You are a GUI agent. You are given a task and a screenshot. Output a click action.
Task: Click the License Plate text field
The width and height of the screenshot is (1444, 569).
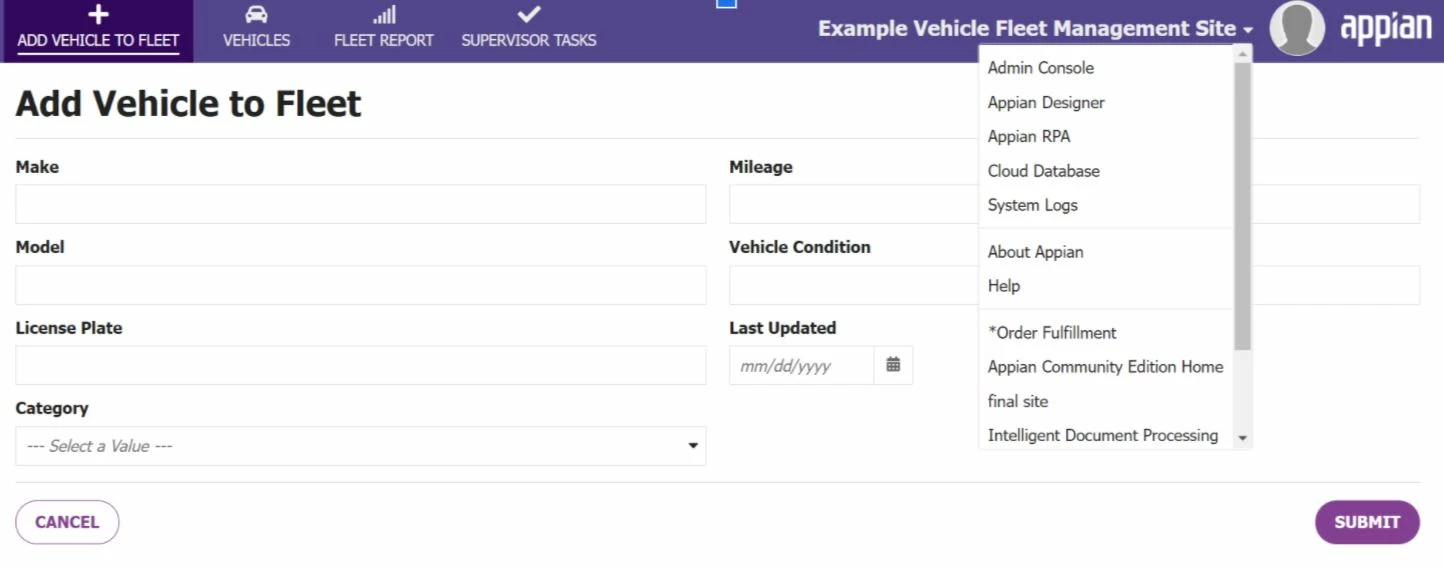(360, 365)
